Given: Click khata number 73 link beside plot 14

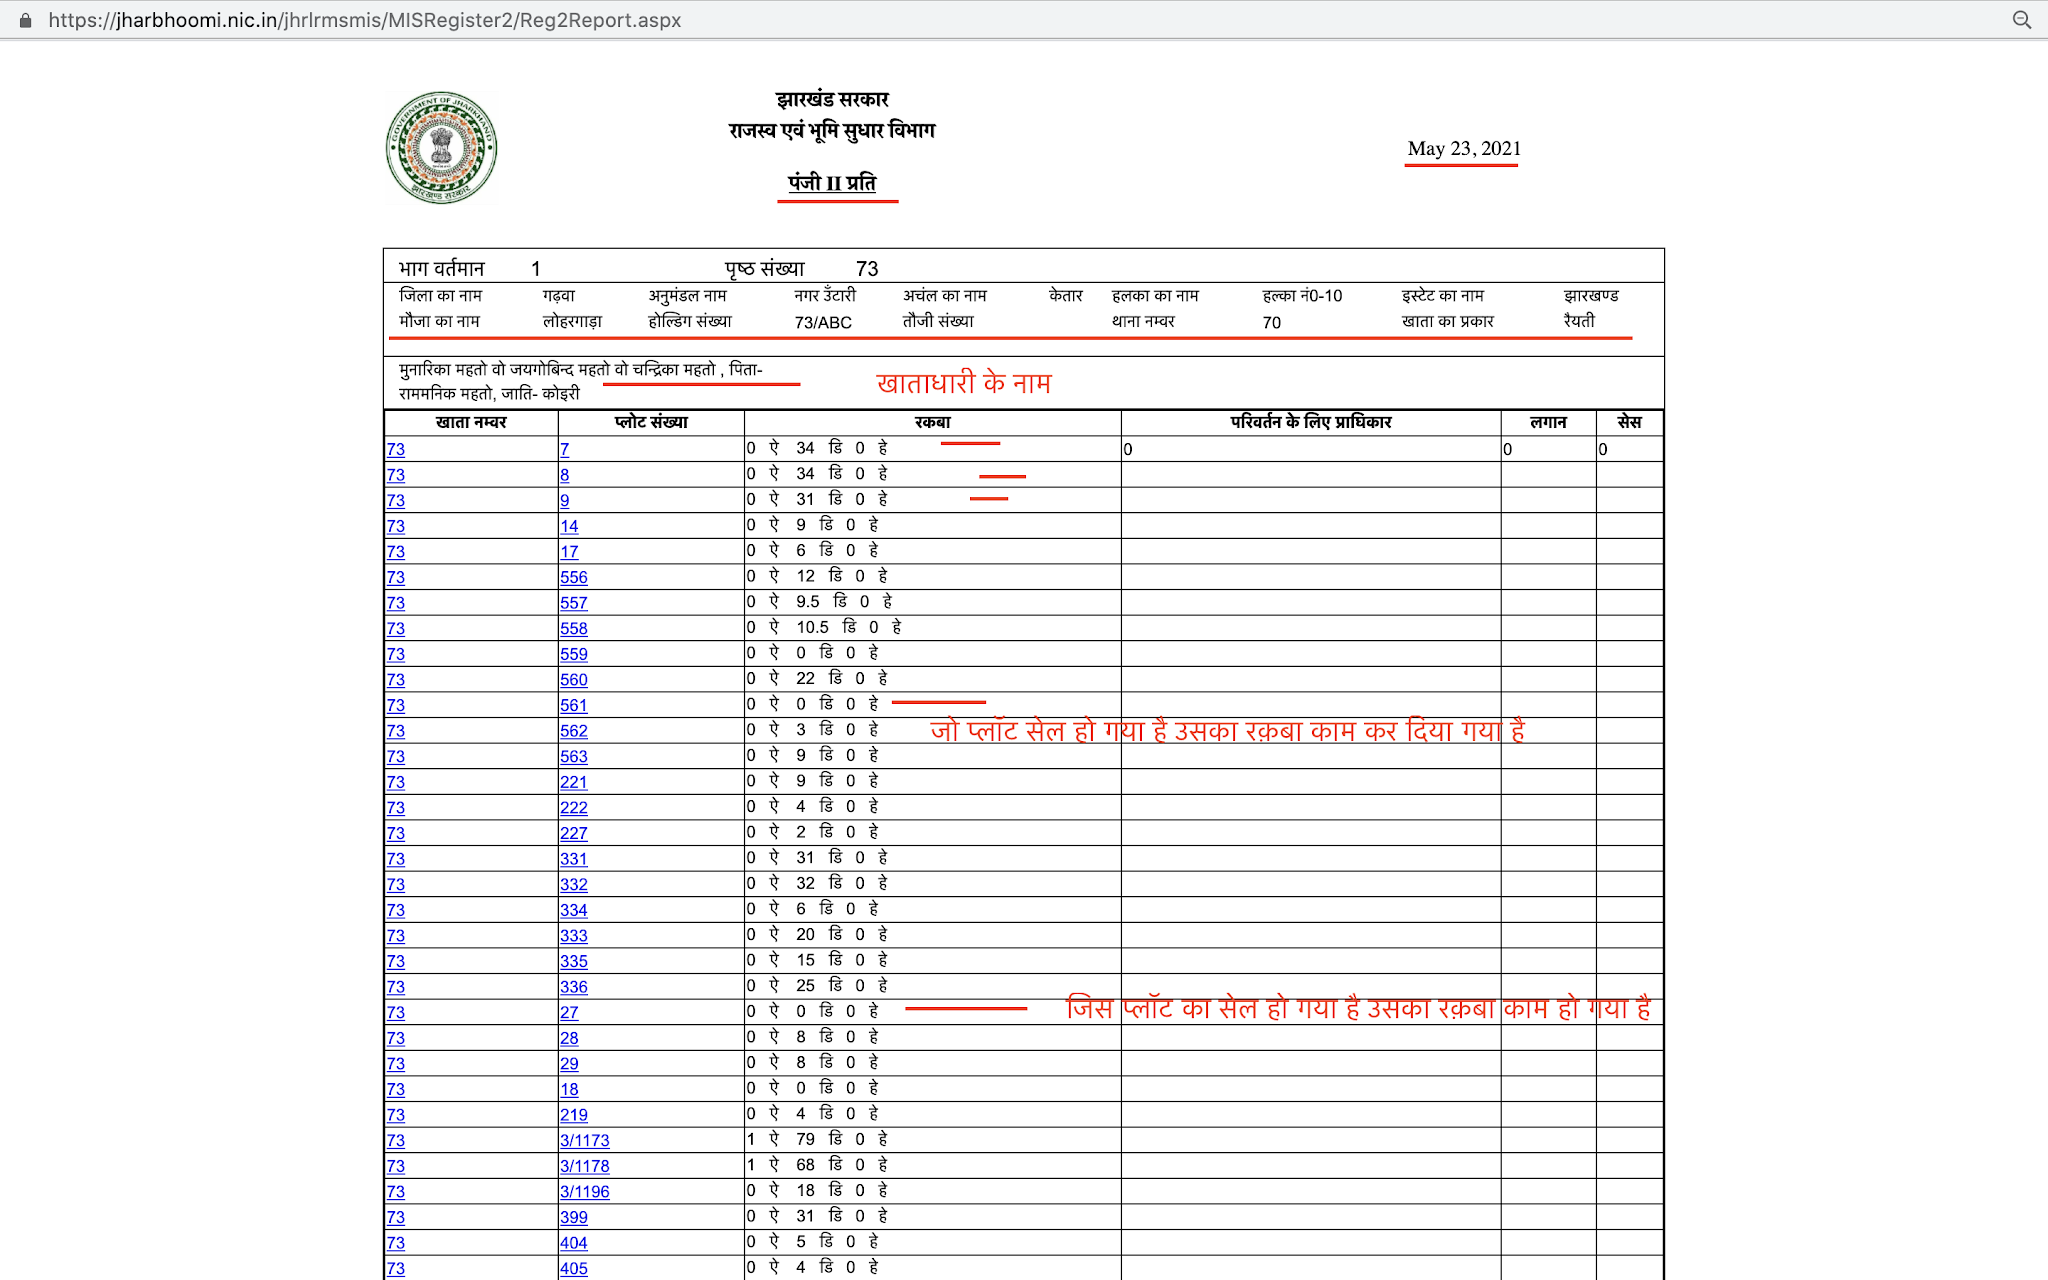Looking at the screenshot, I should (396, 526).
